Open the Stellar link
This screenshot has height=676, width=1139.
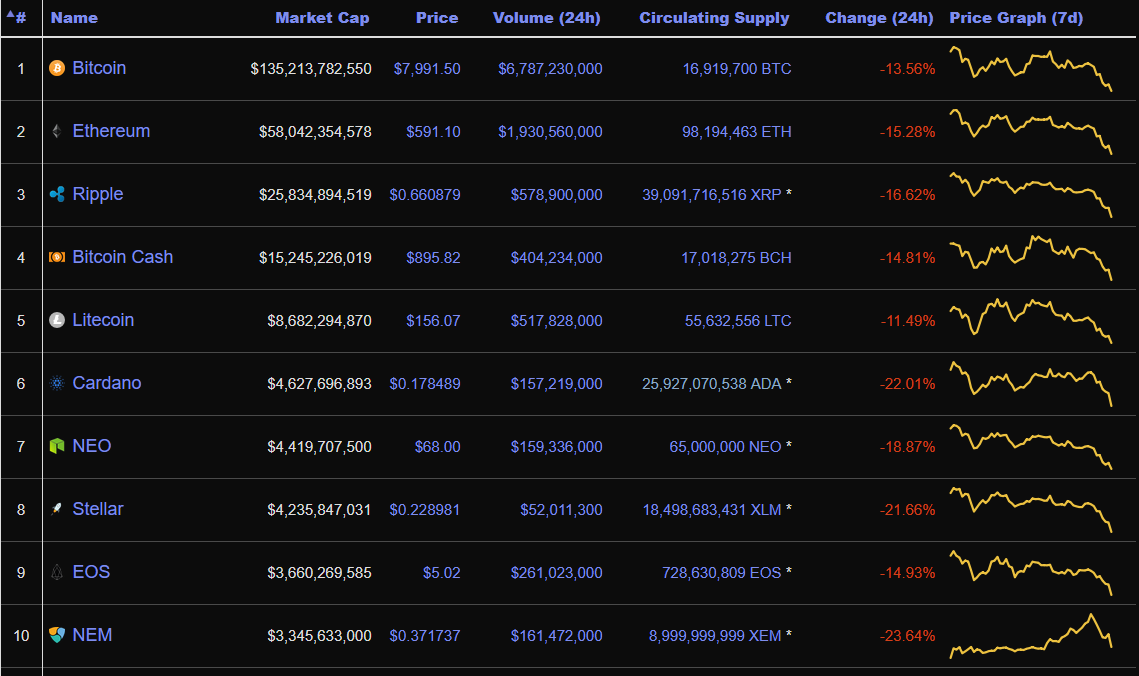coord(98,509)
